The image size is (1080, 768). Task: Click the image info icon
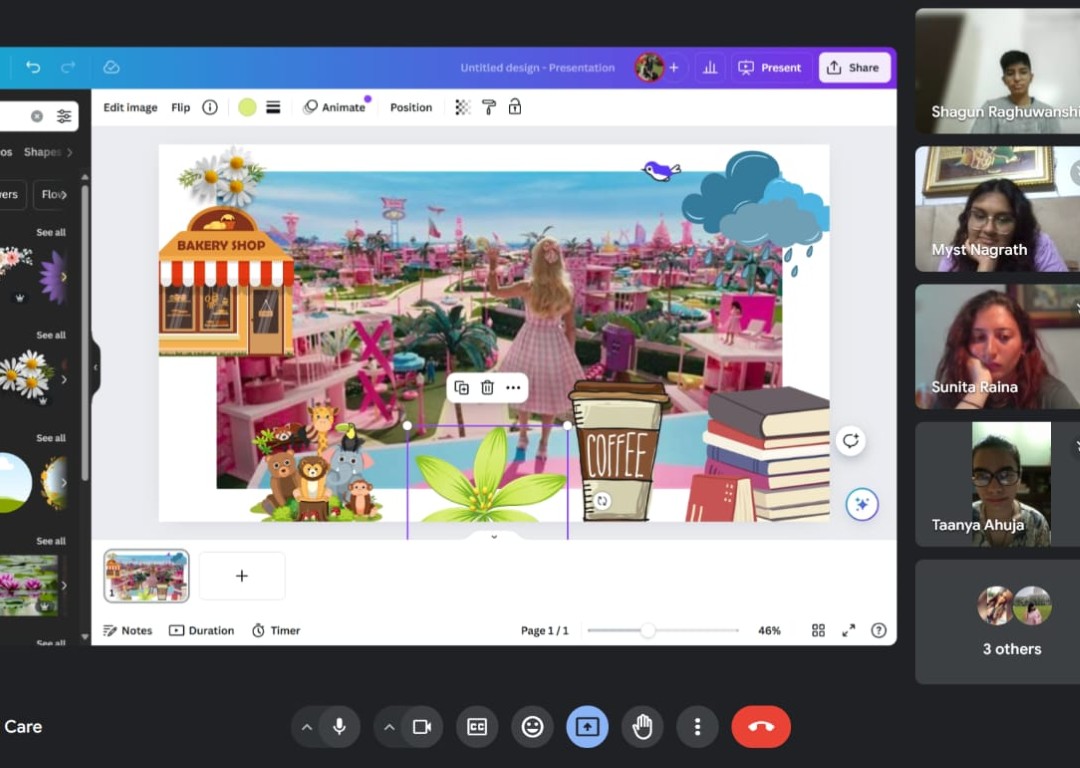click(x=210, y=107)
